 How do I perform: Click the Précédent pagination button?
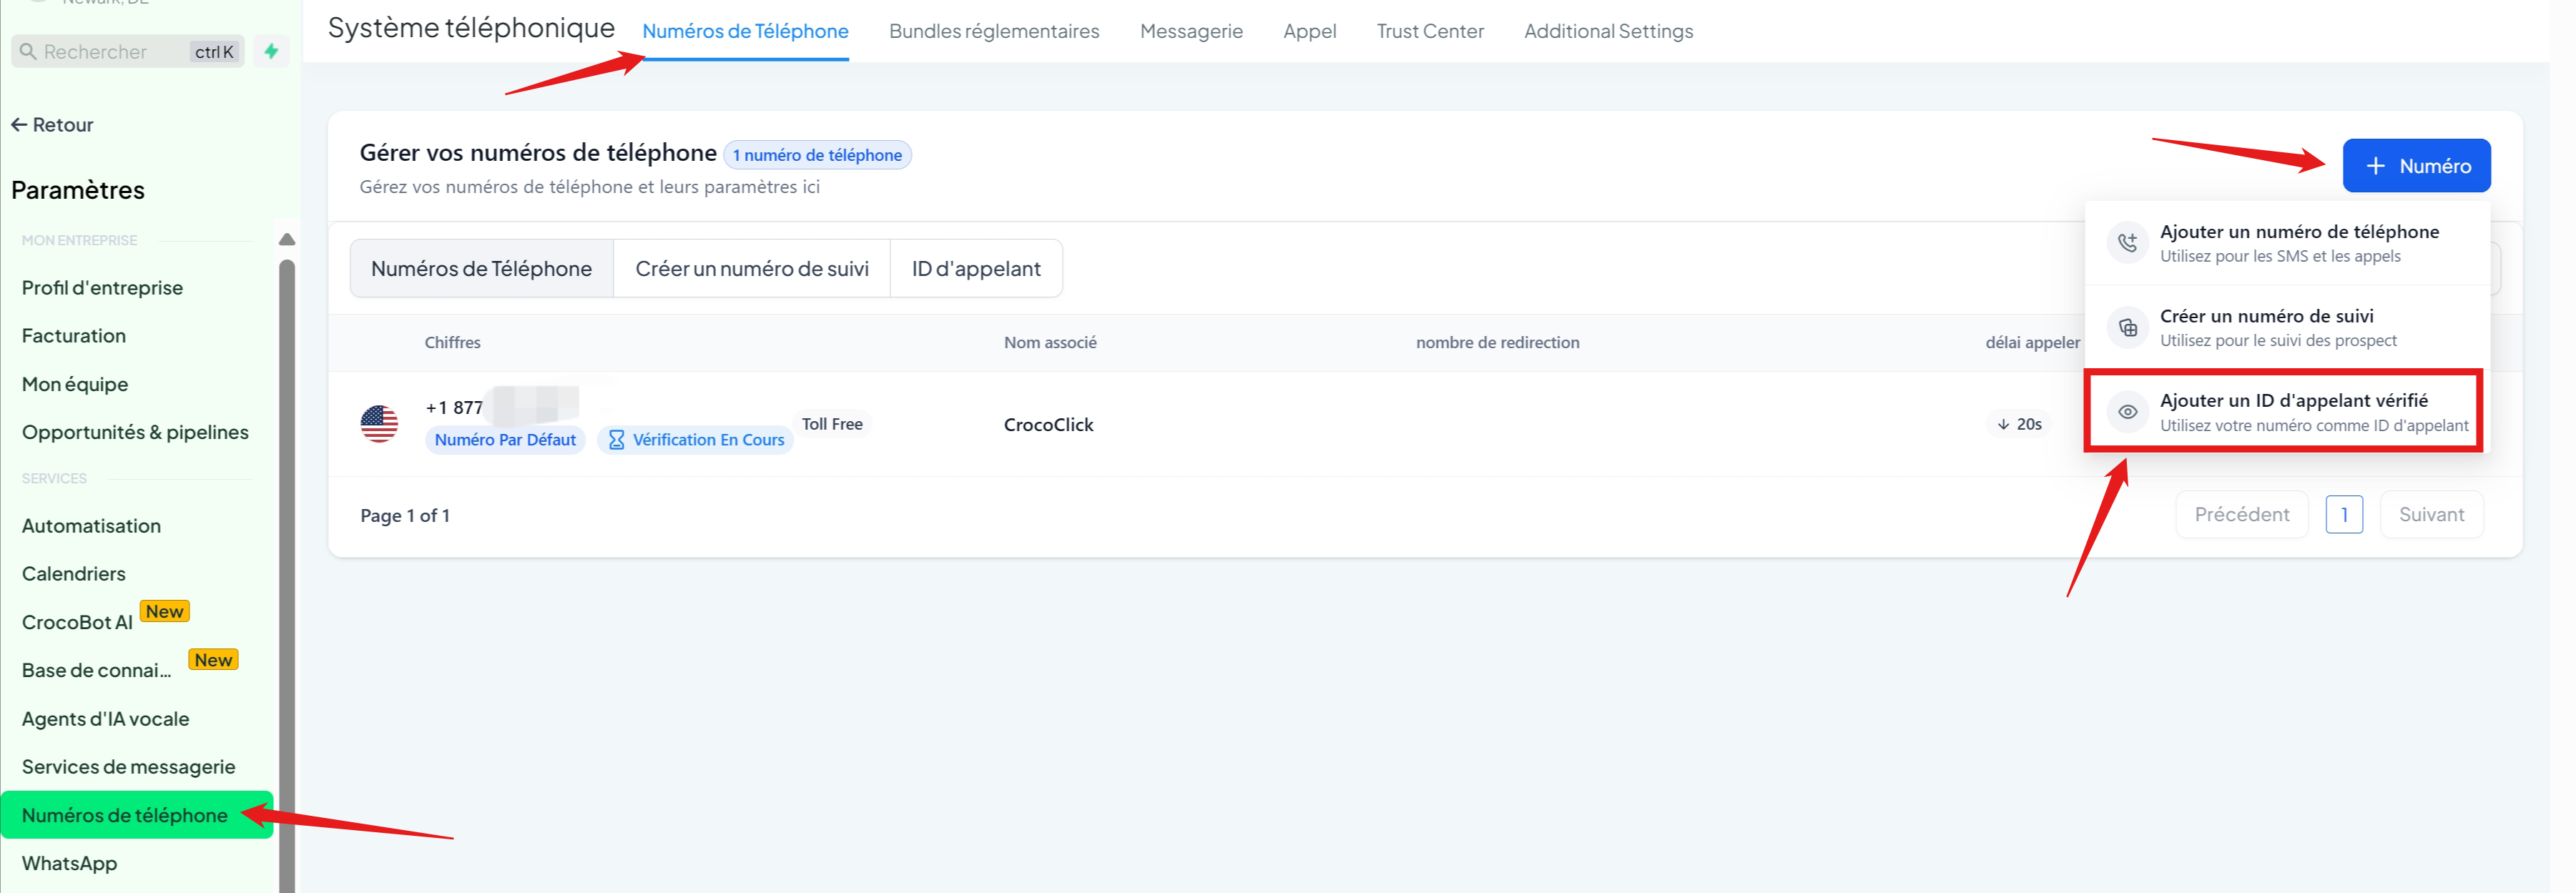pyautogui.click(x=2241, y=515)
